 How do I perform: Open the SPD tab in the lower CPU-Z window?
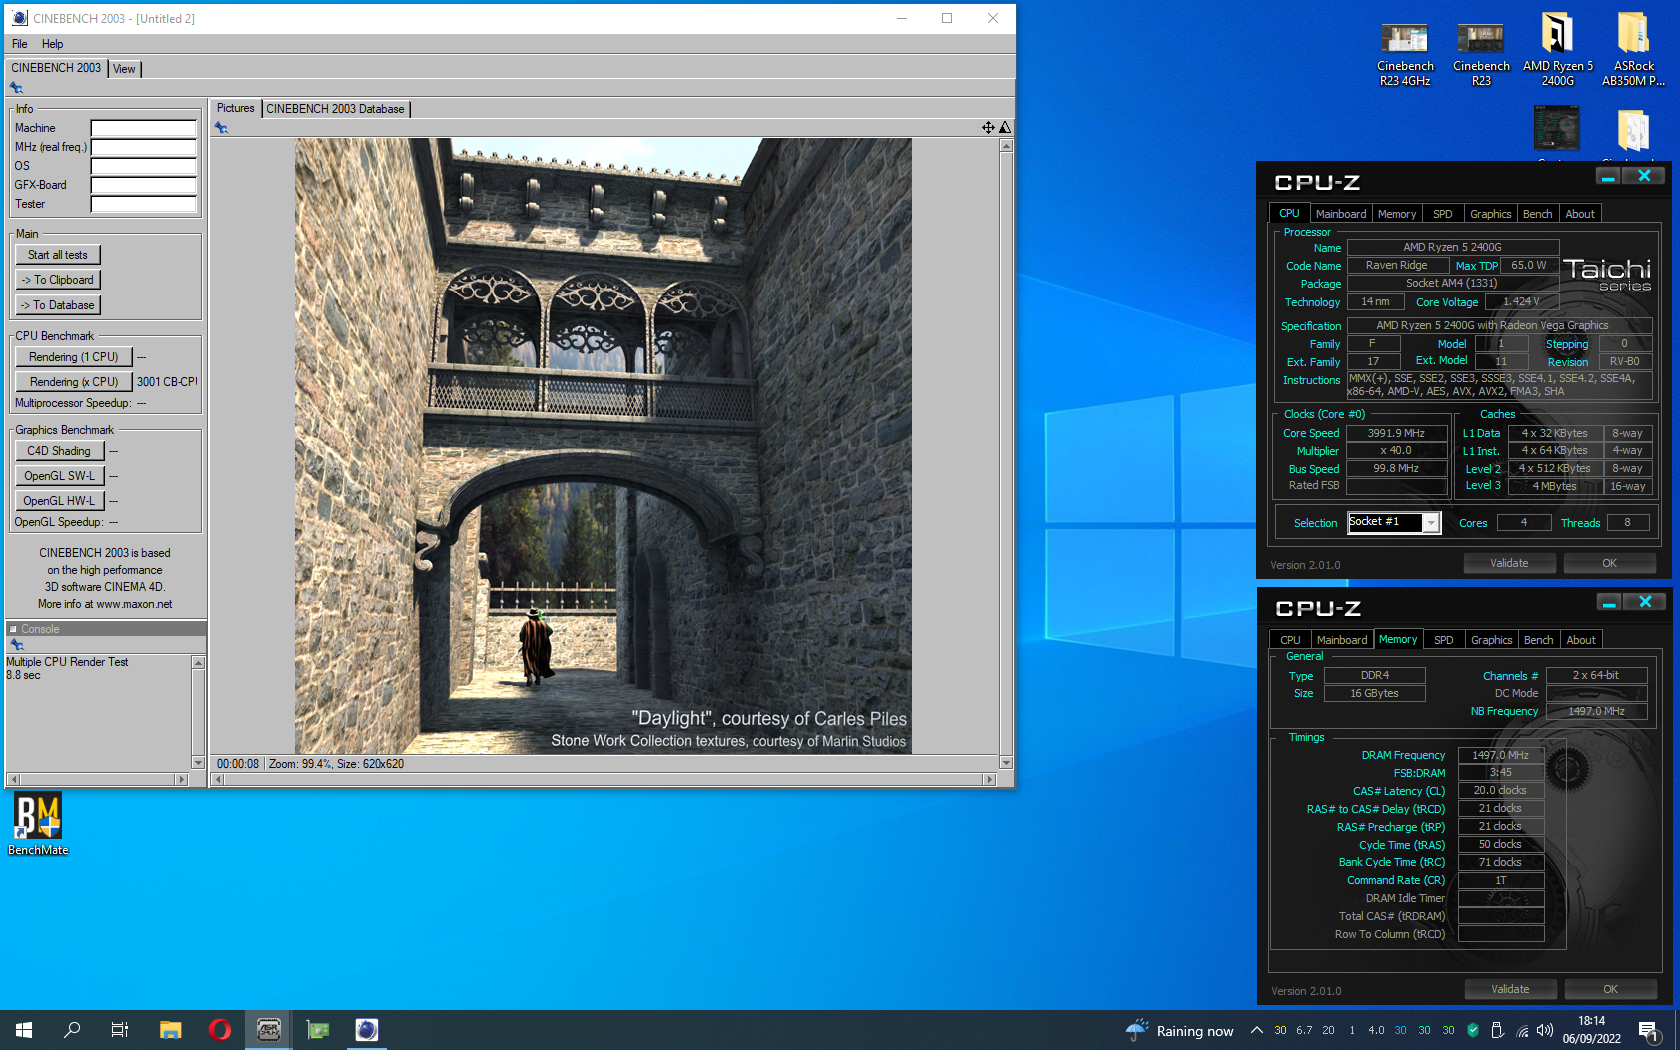pos(1443,640)
